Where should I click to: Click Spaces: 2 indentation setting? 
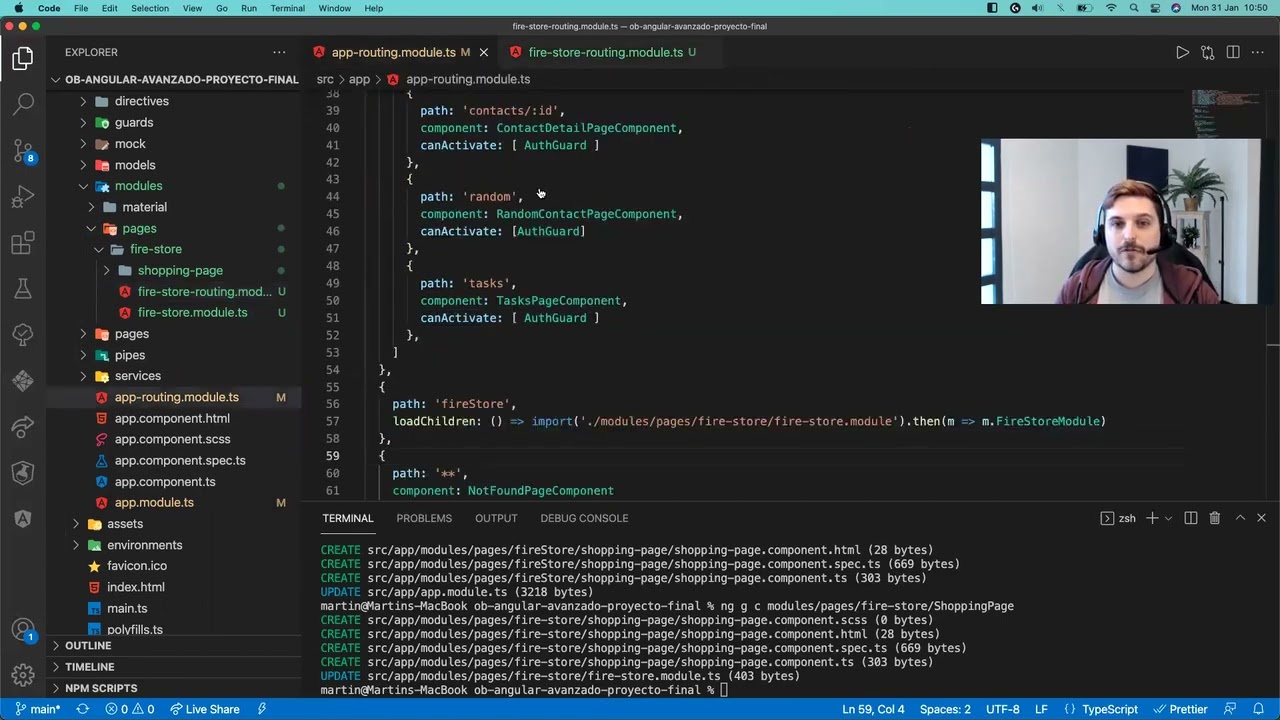[x=945, y=709]
